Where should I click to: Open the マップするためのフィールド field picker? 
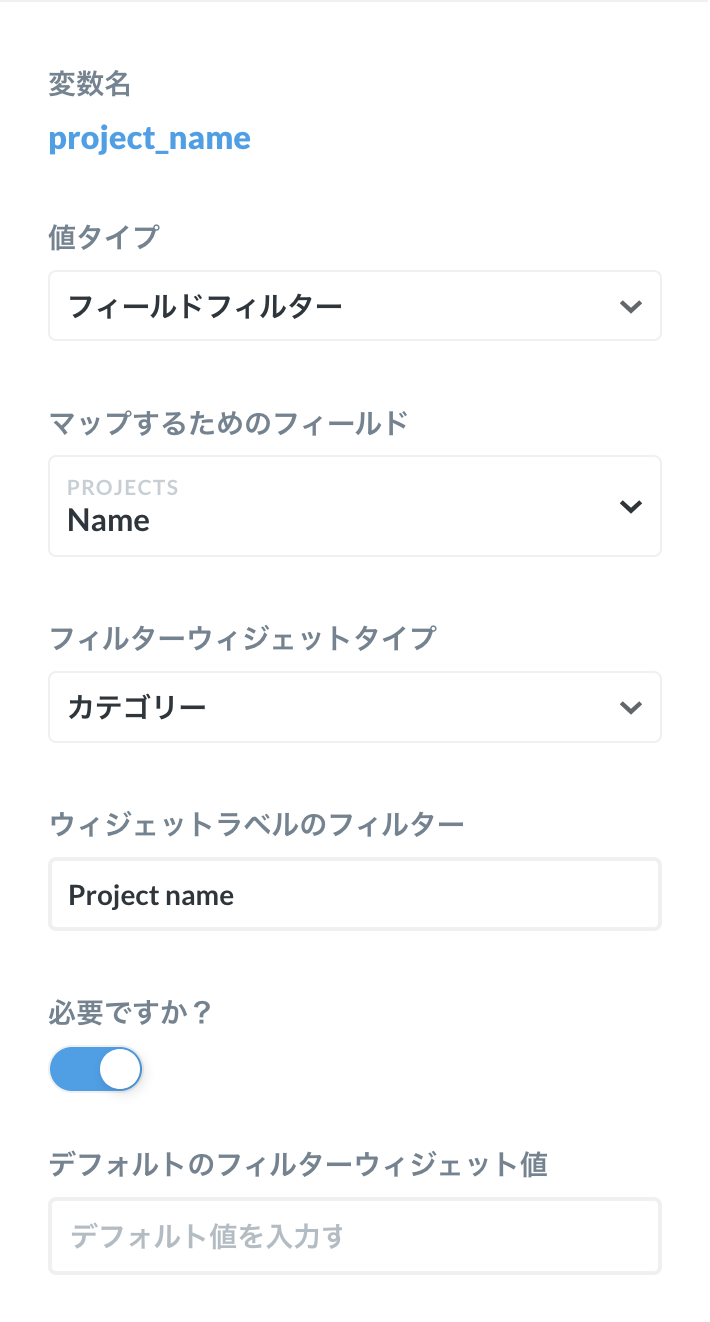point(355,506)
